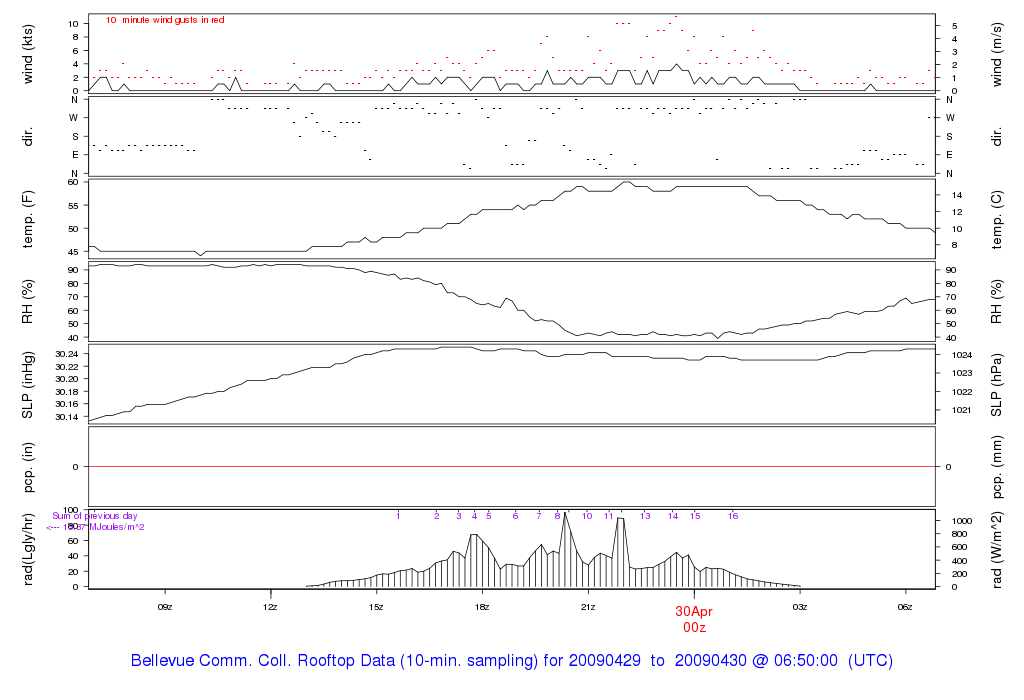Image resolution: width=1024 pixels, height=700 pixels.
Task: Click the purple 'Sum of previous day' note
Action: click(x=95, y=516)
